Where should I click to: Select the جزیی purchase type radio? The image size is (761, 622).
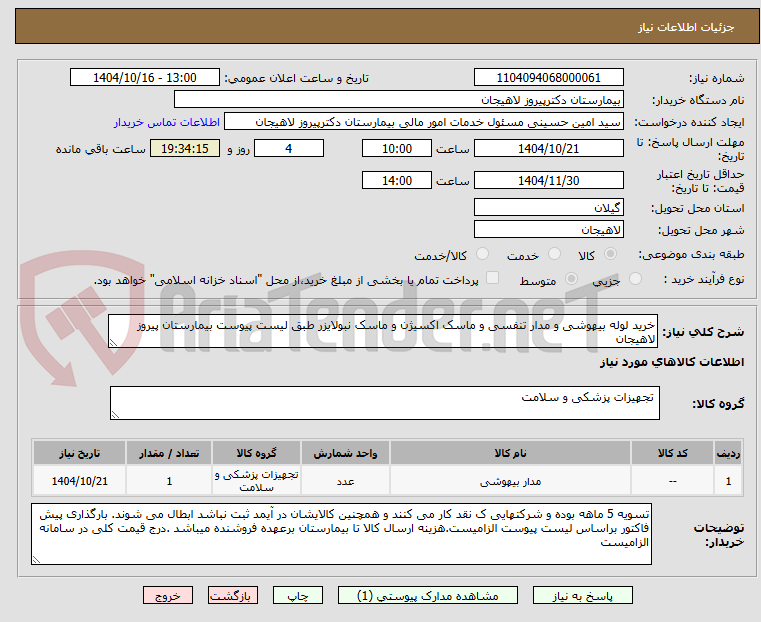pos(635,279)
